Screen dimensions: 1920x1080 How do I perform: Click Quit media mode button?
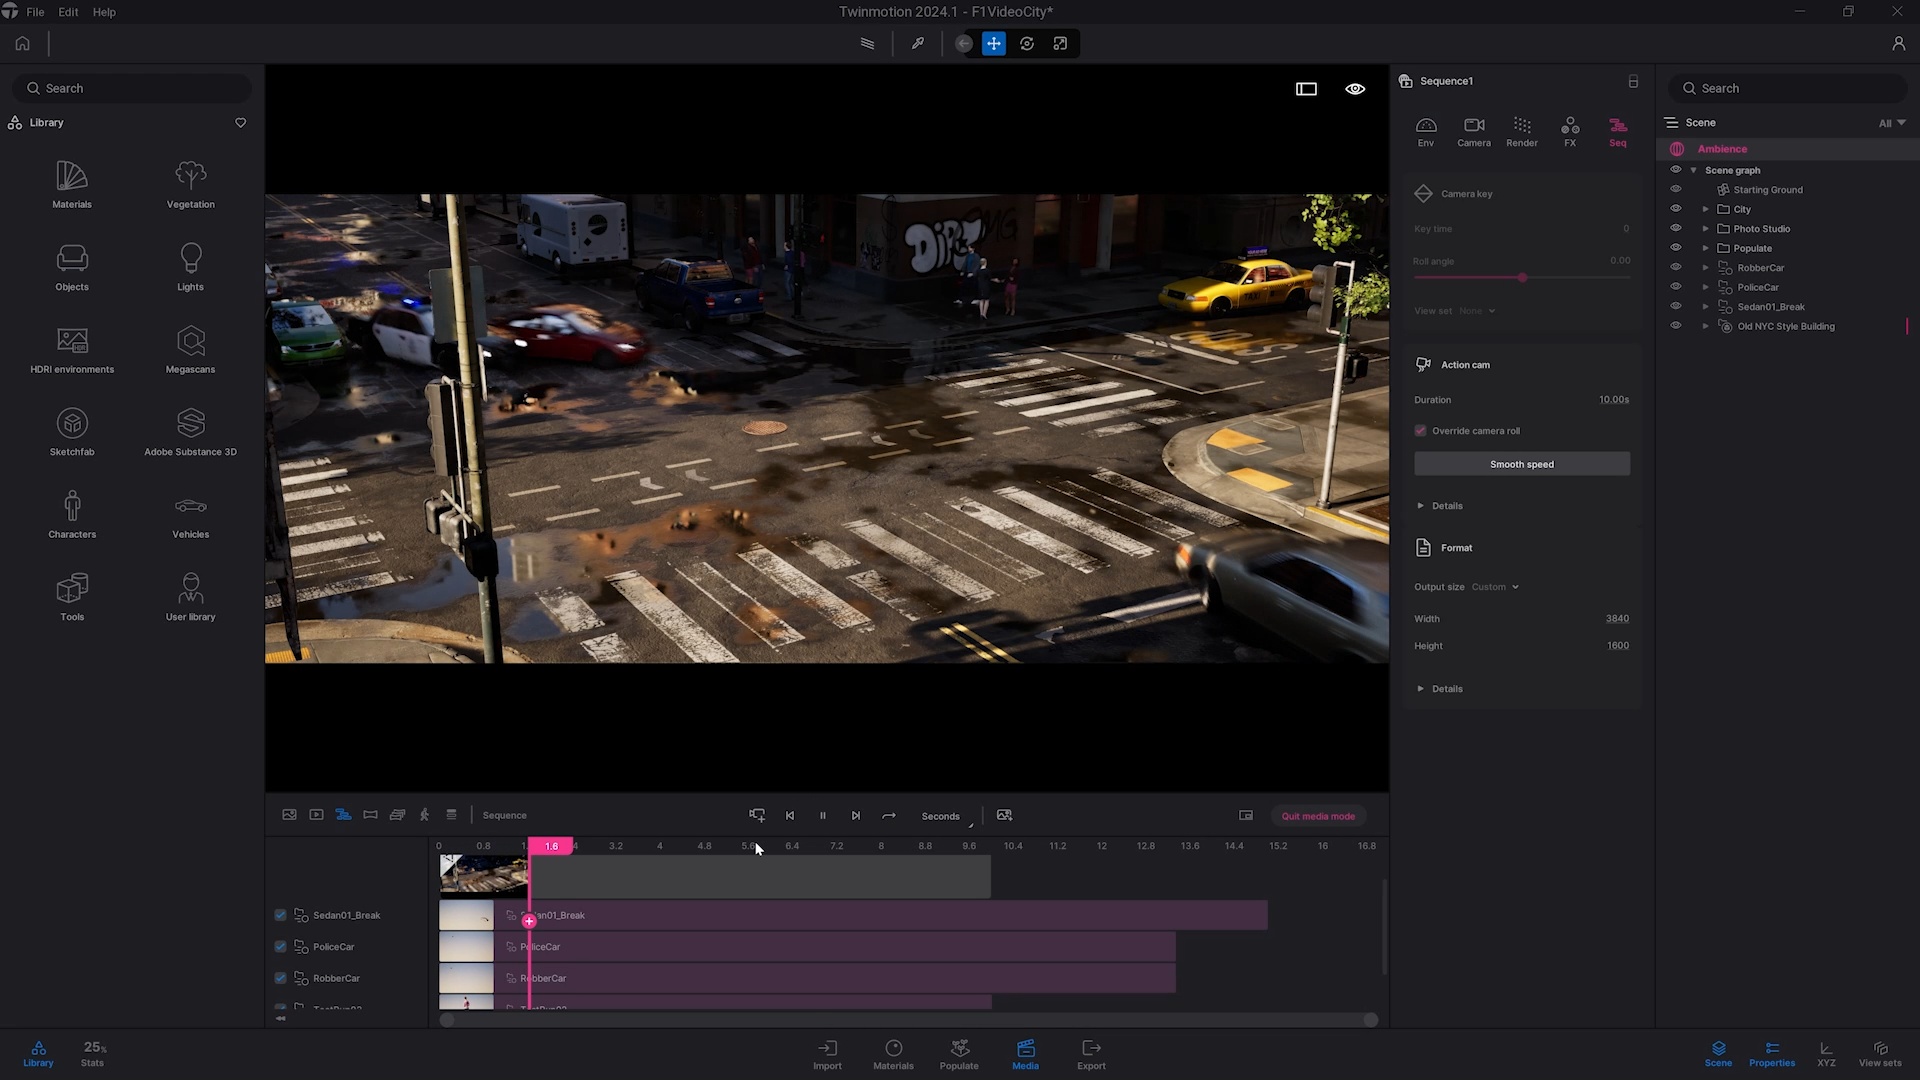click(x=1318, y=816)
